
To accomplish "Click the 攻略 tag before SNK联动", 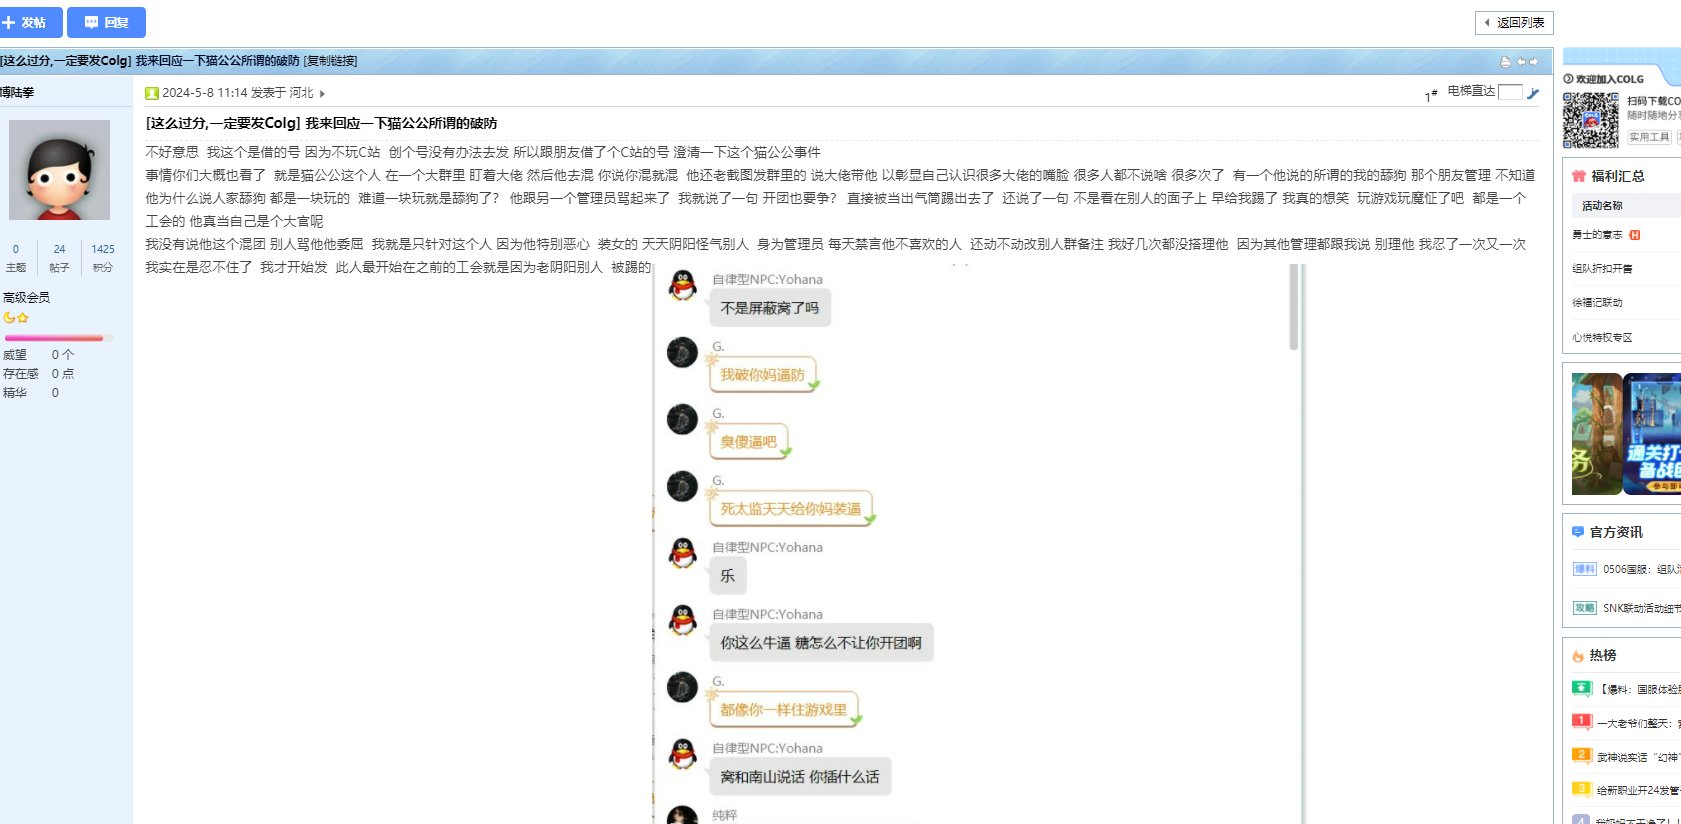I will click(x=1585, y=608).
